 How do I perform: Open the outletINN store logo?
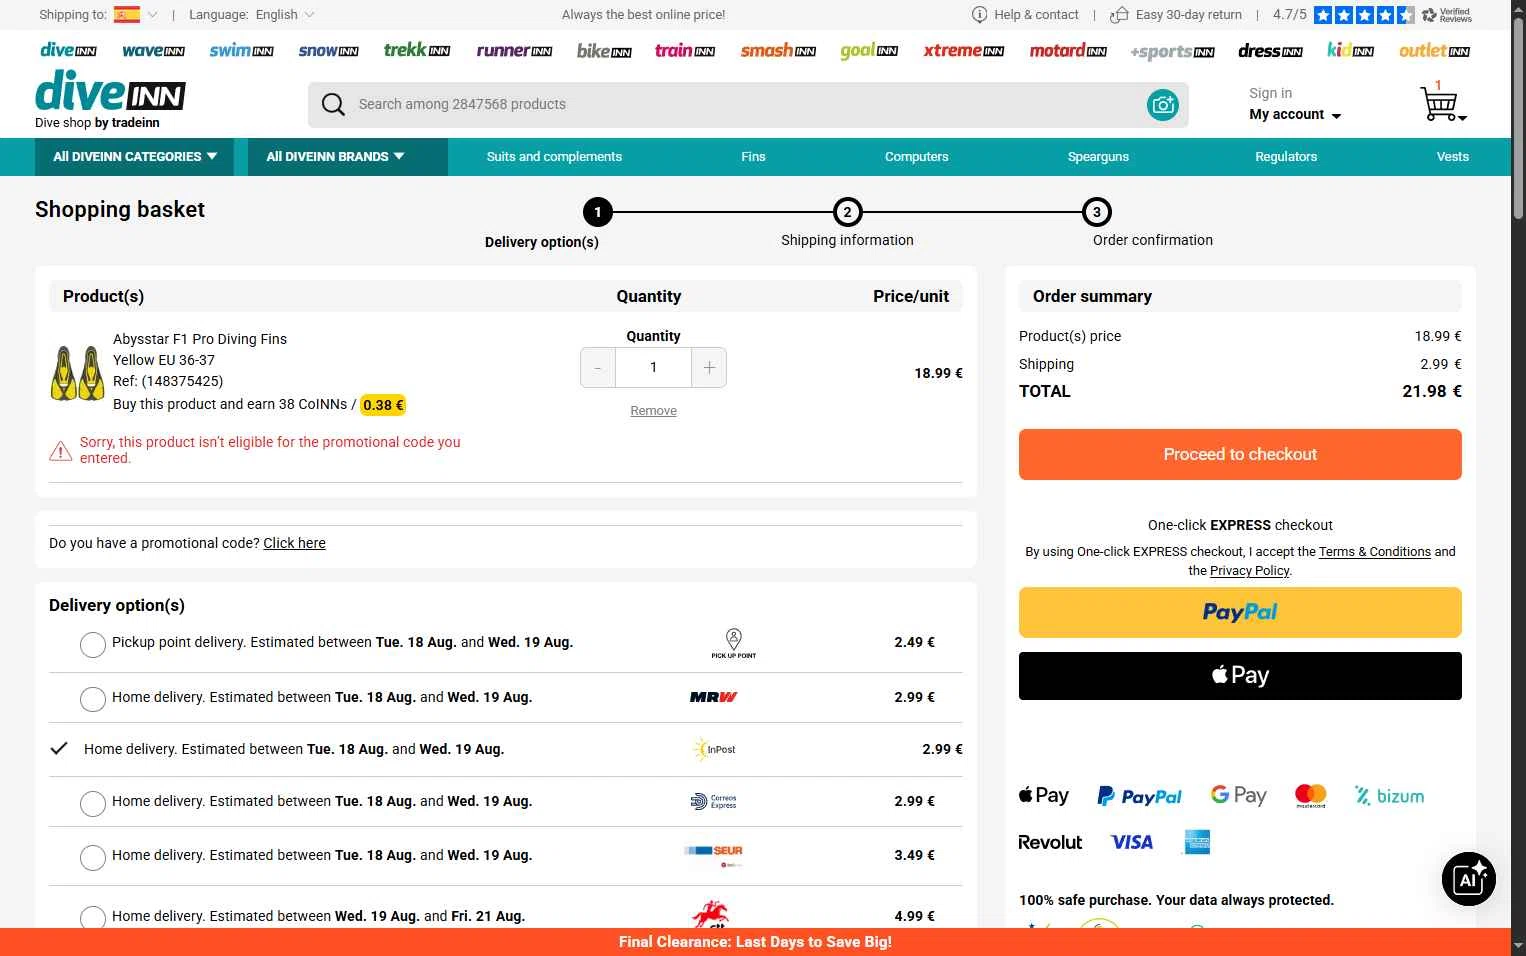tap(1434, 50)
